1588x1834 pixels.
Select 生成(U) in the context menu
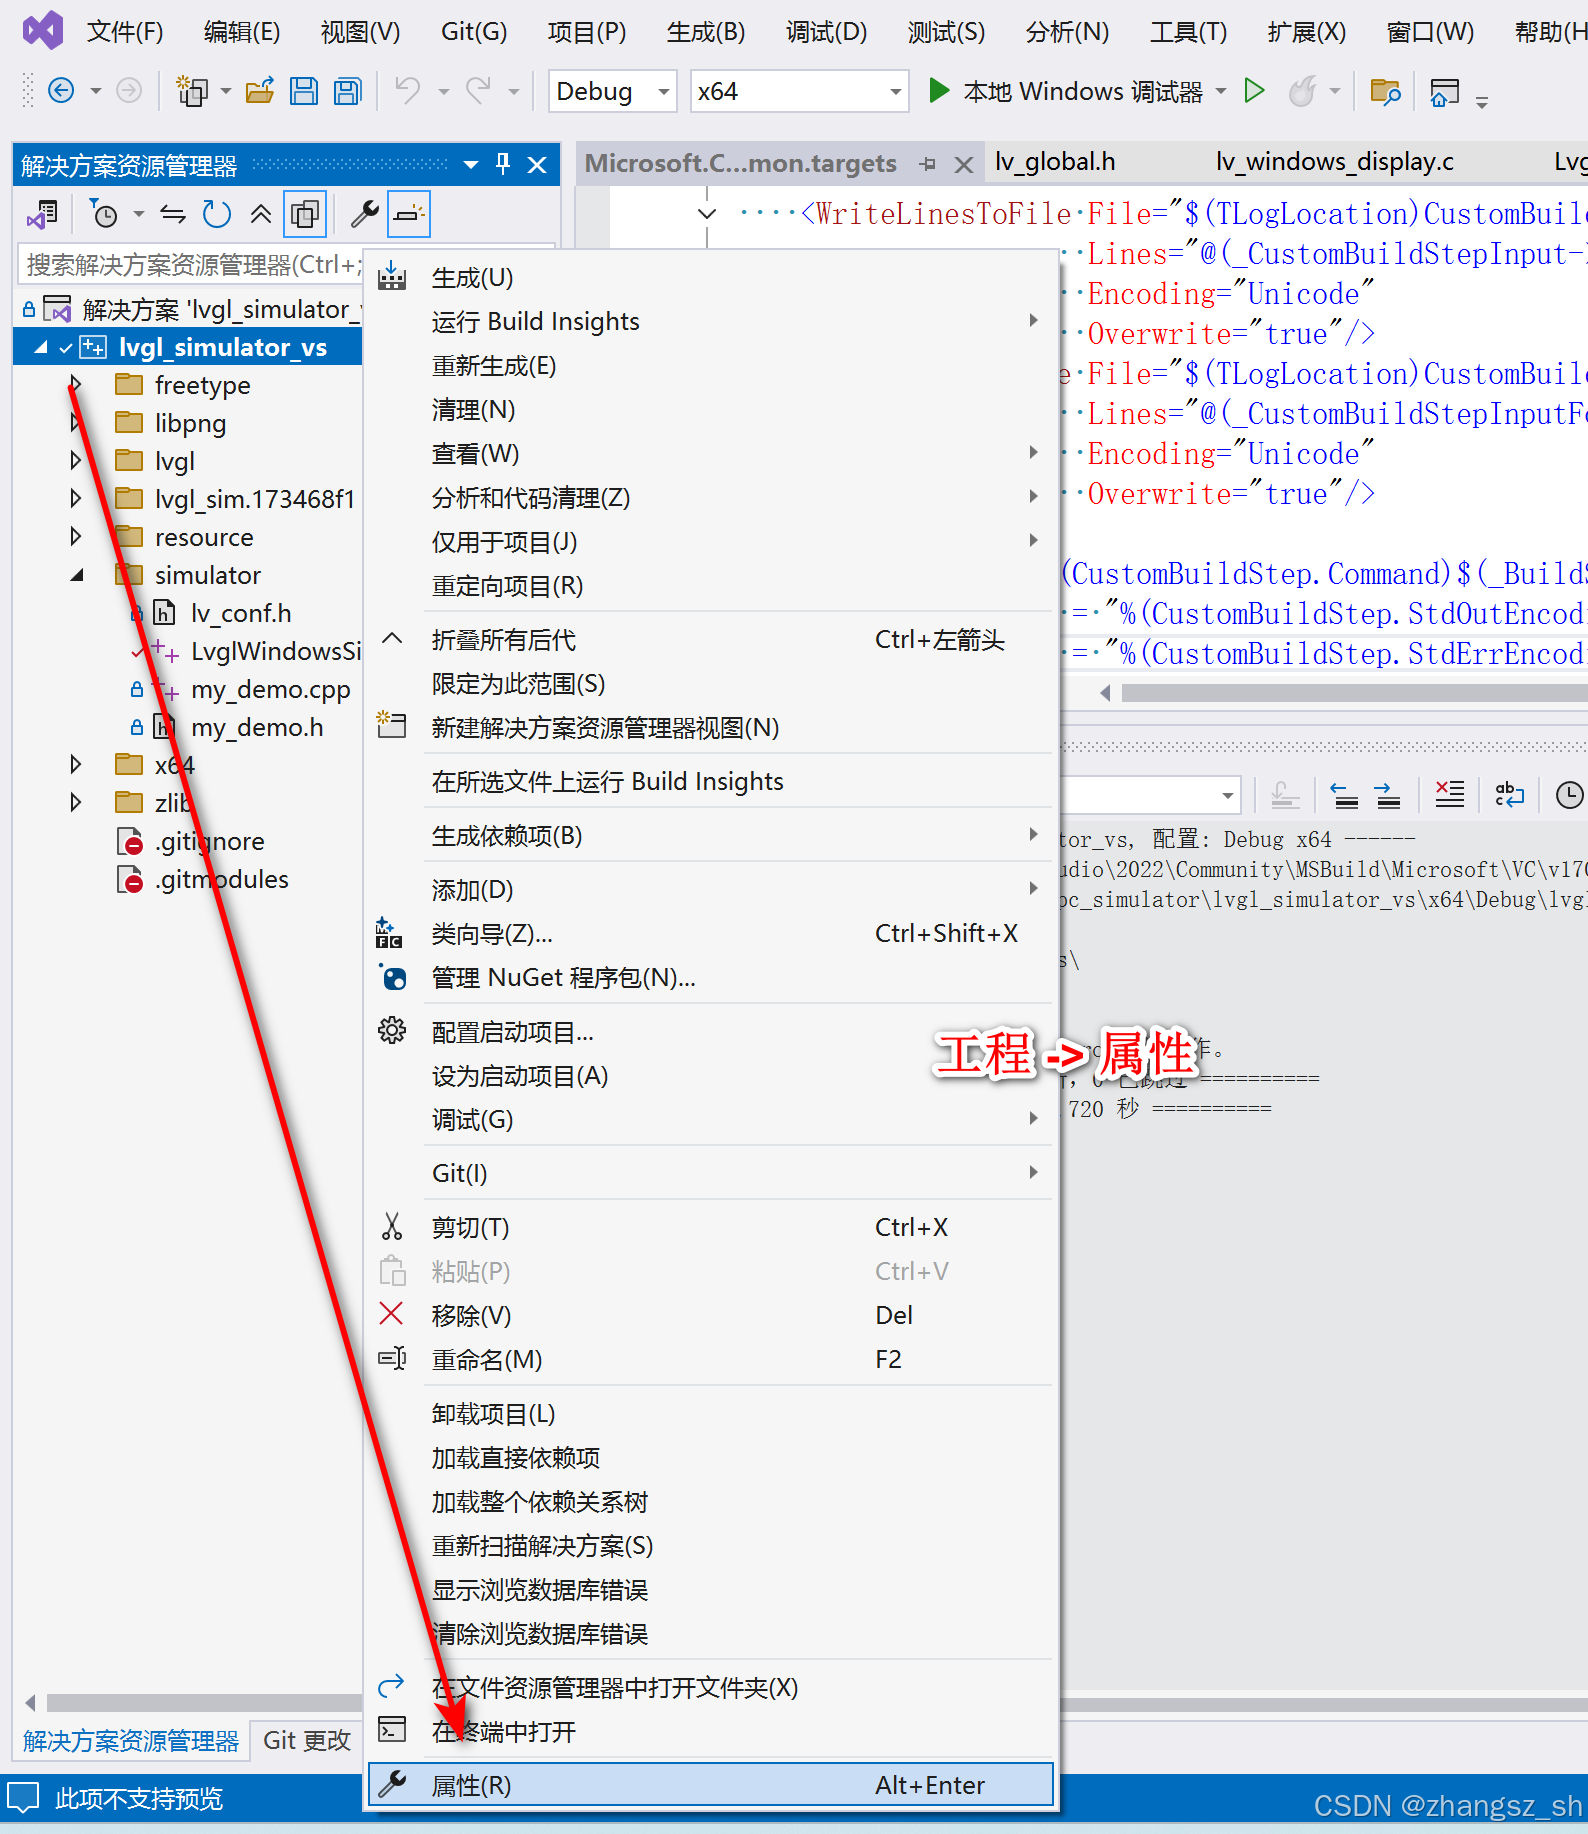(x=711, y=278)
